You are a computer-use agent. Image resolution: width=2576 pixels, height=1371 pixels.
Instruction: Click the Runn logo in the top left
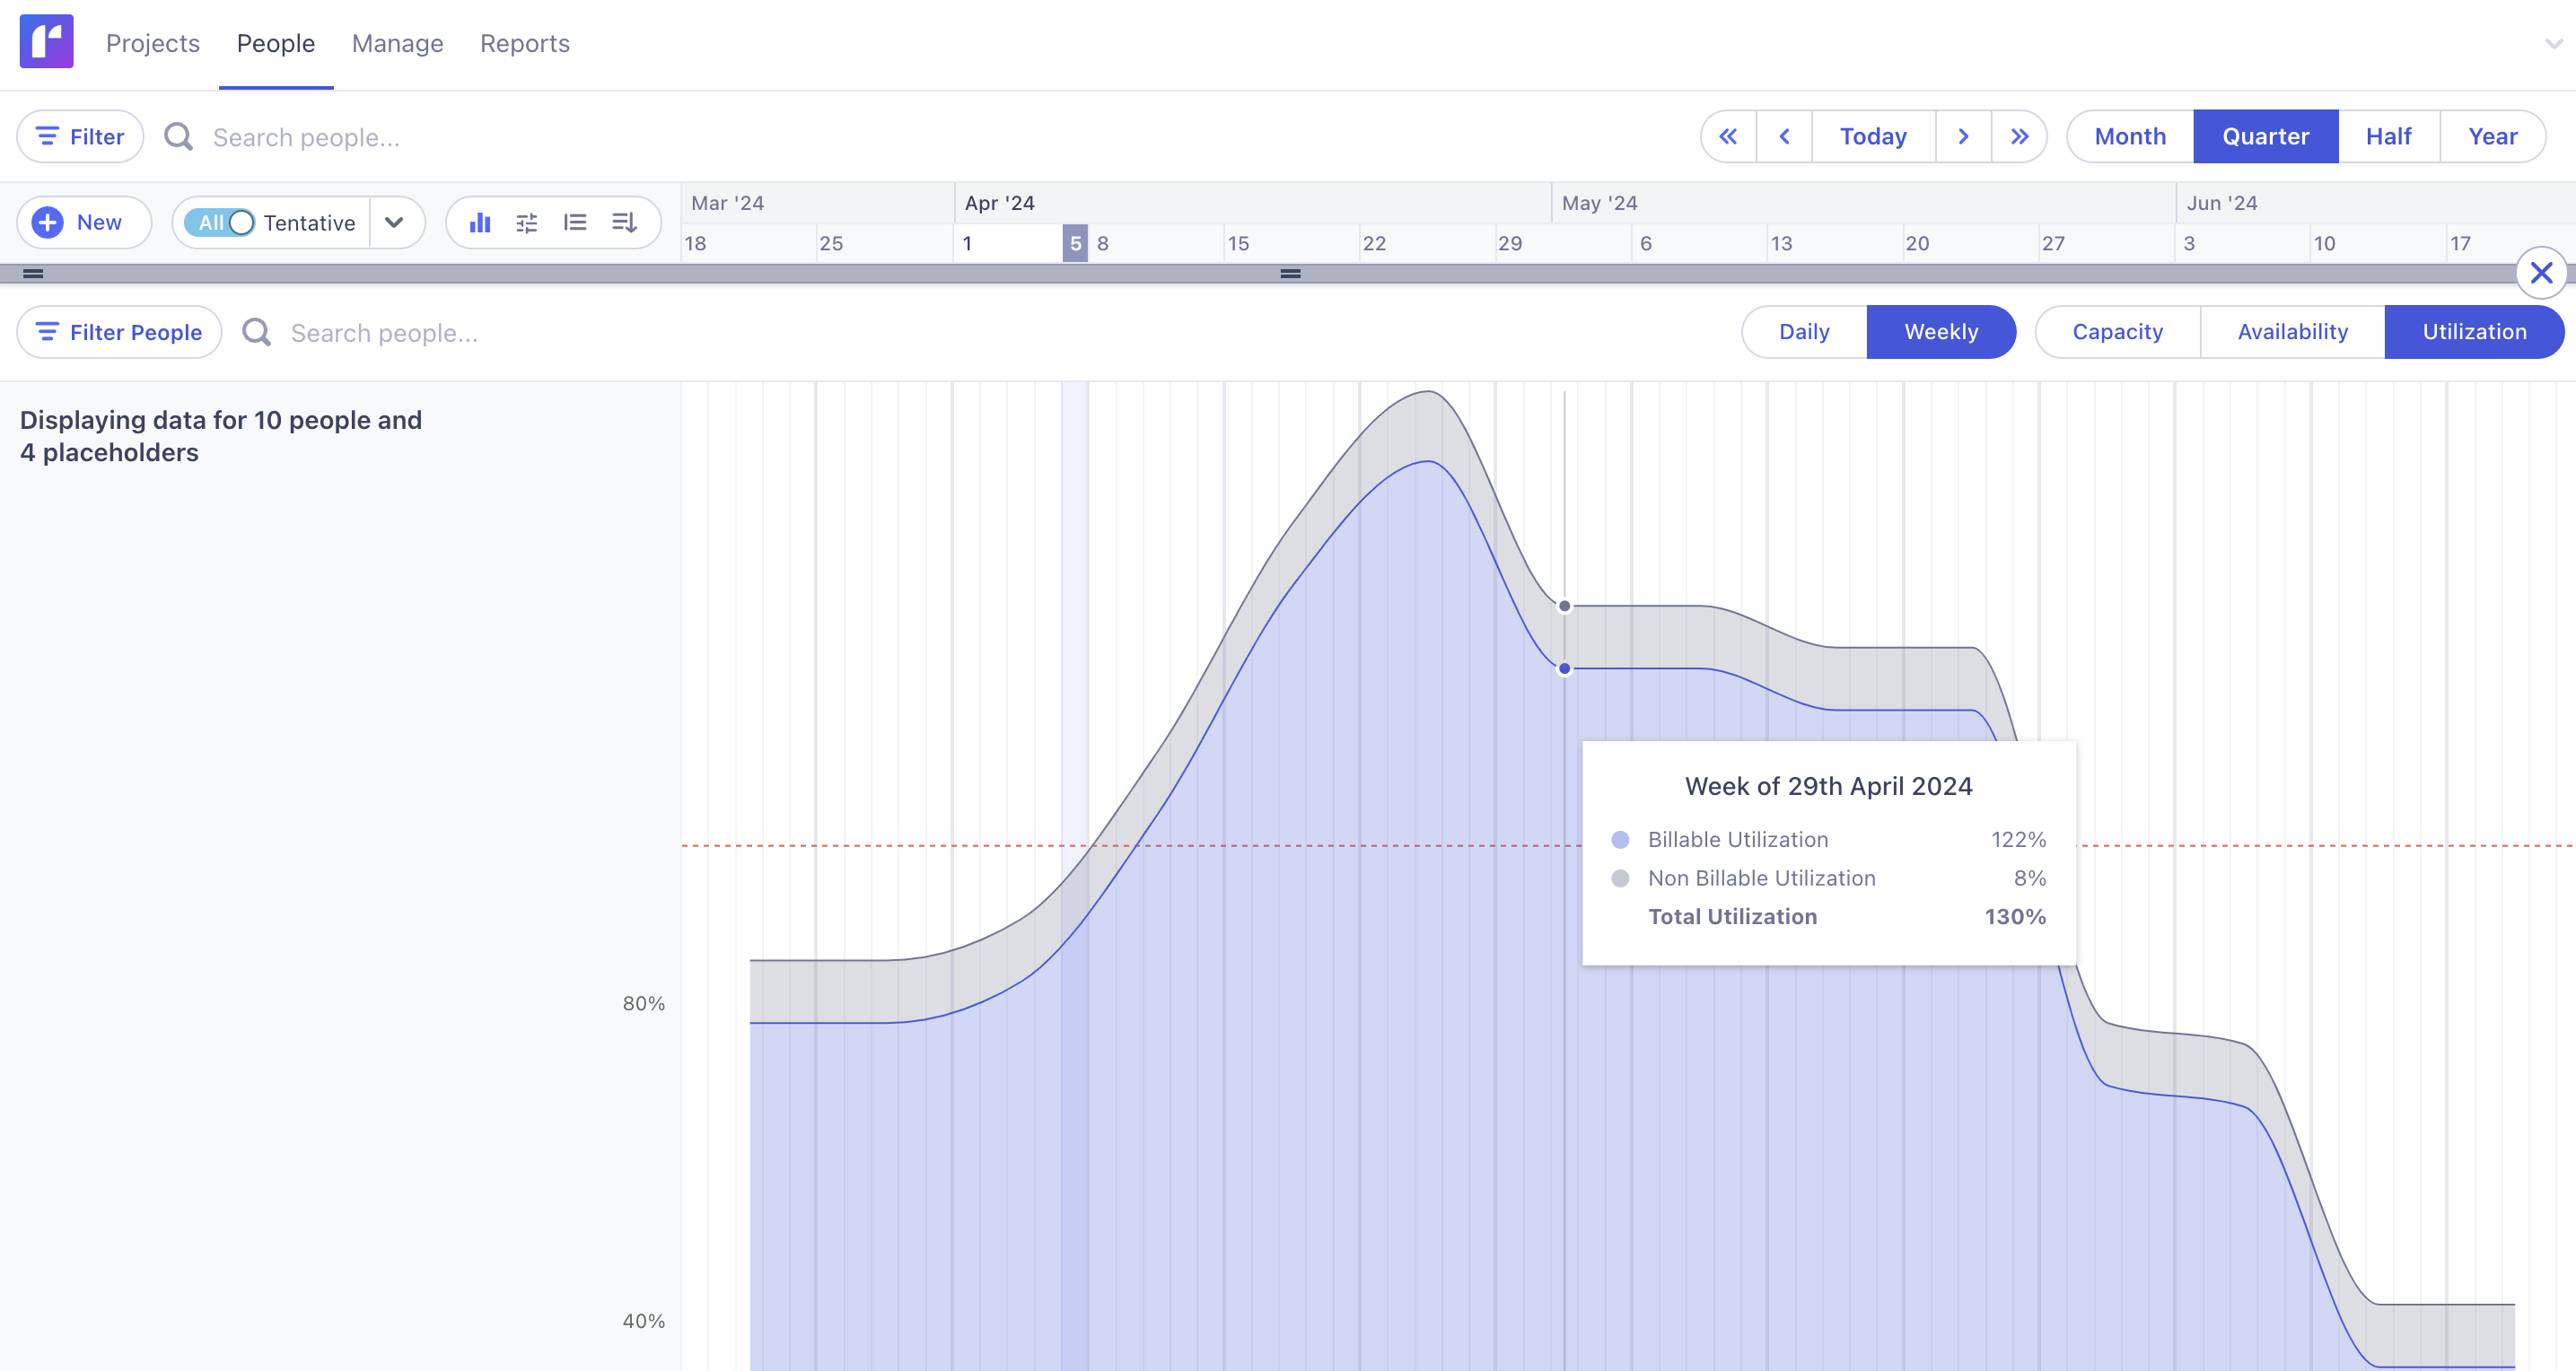(x=46, y=42)
